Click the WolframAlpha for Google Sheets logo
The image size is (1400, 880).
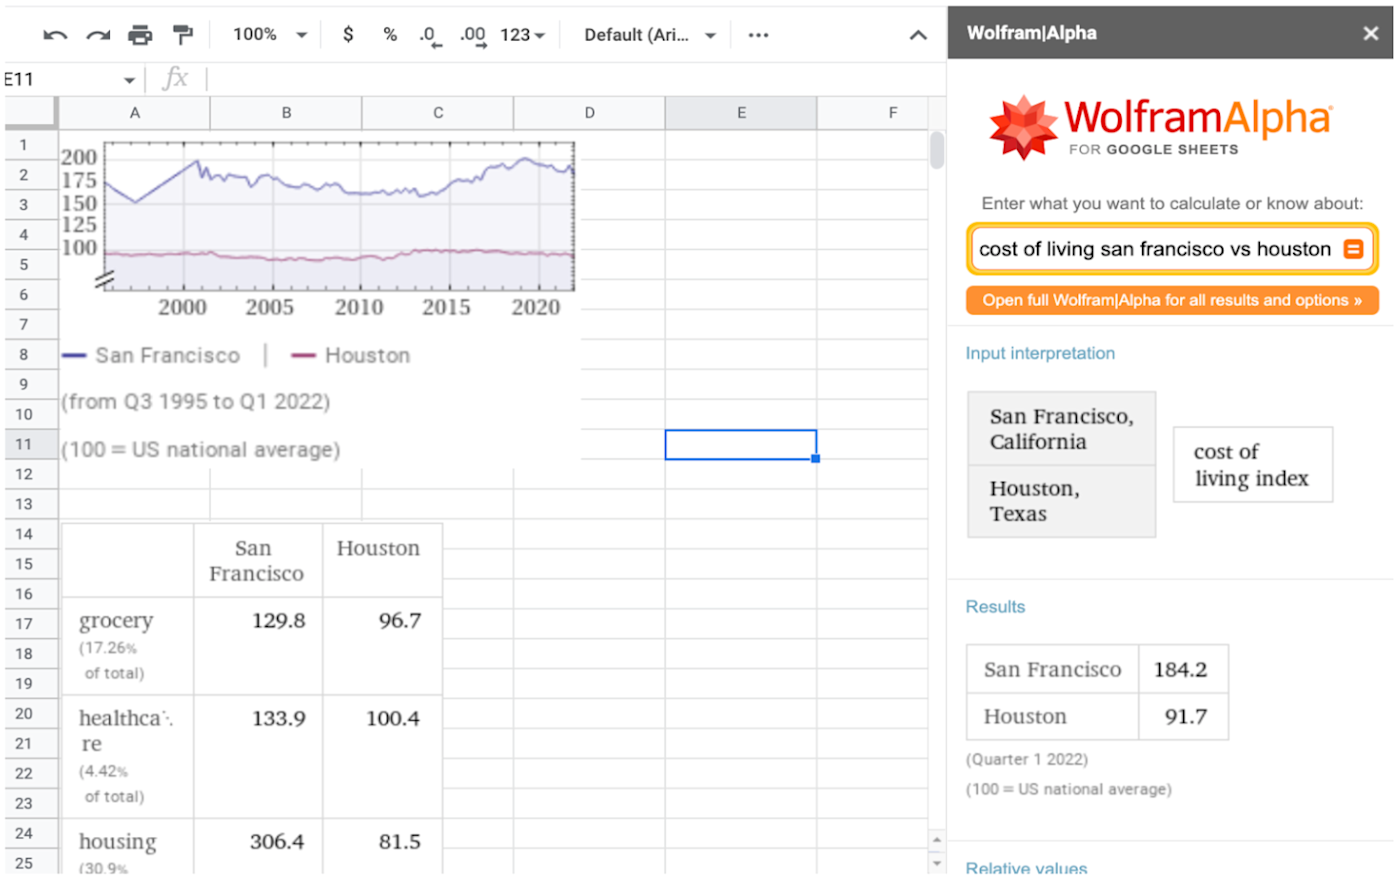pos(1160,127)
